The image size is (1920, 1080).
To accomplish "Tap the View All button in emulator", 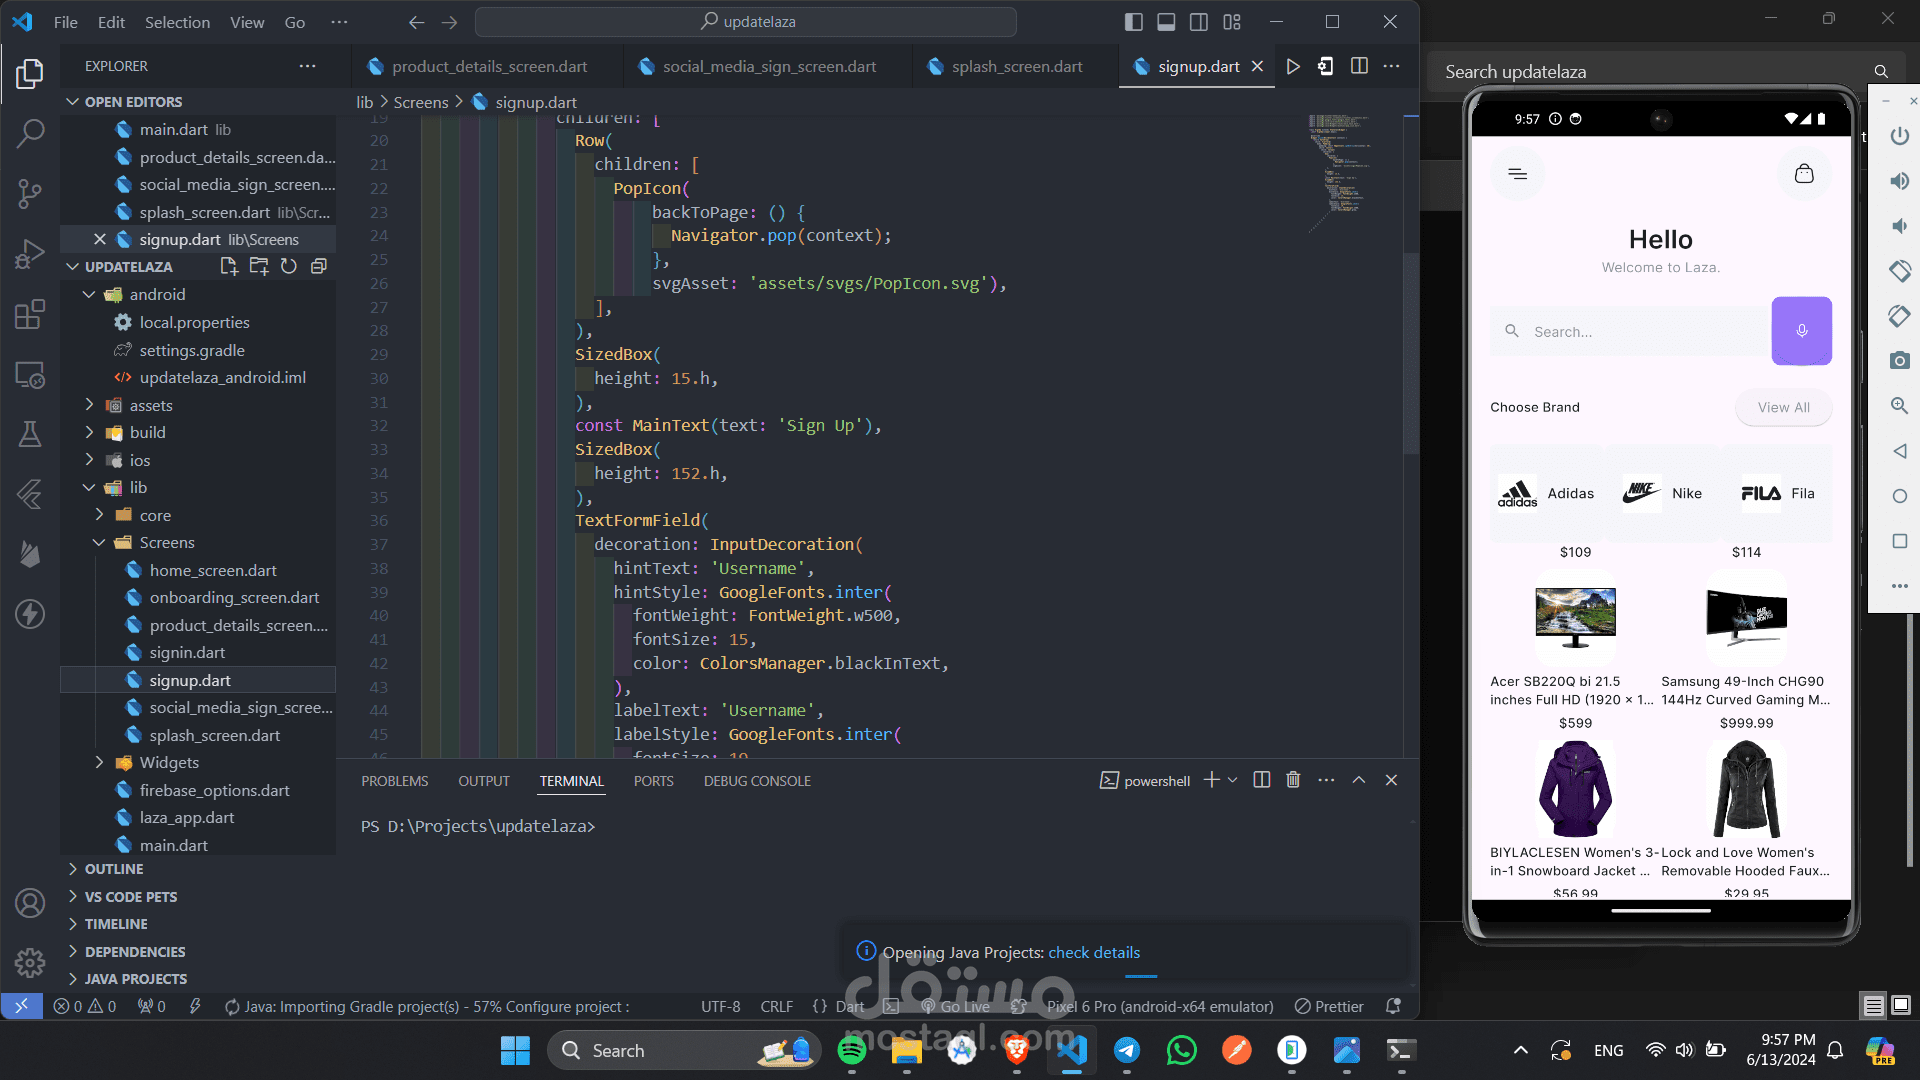I will tap(1783, 407).
